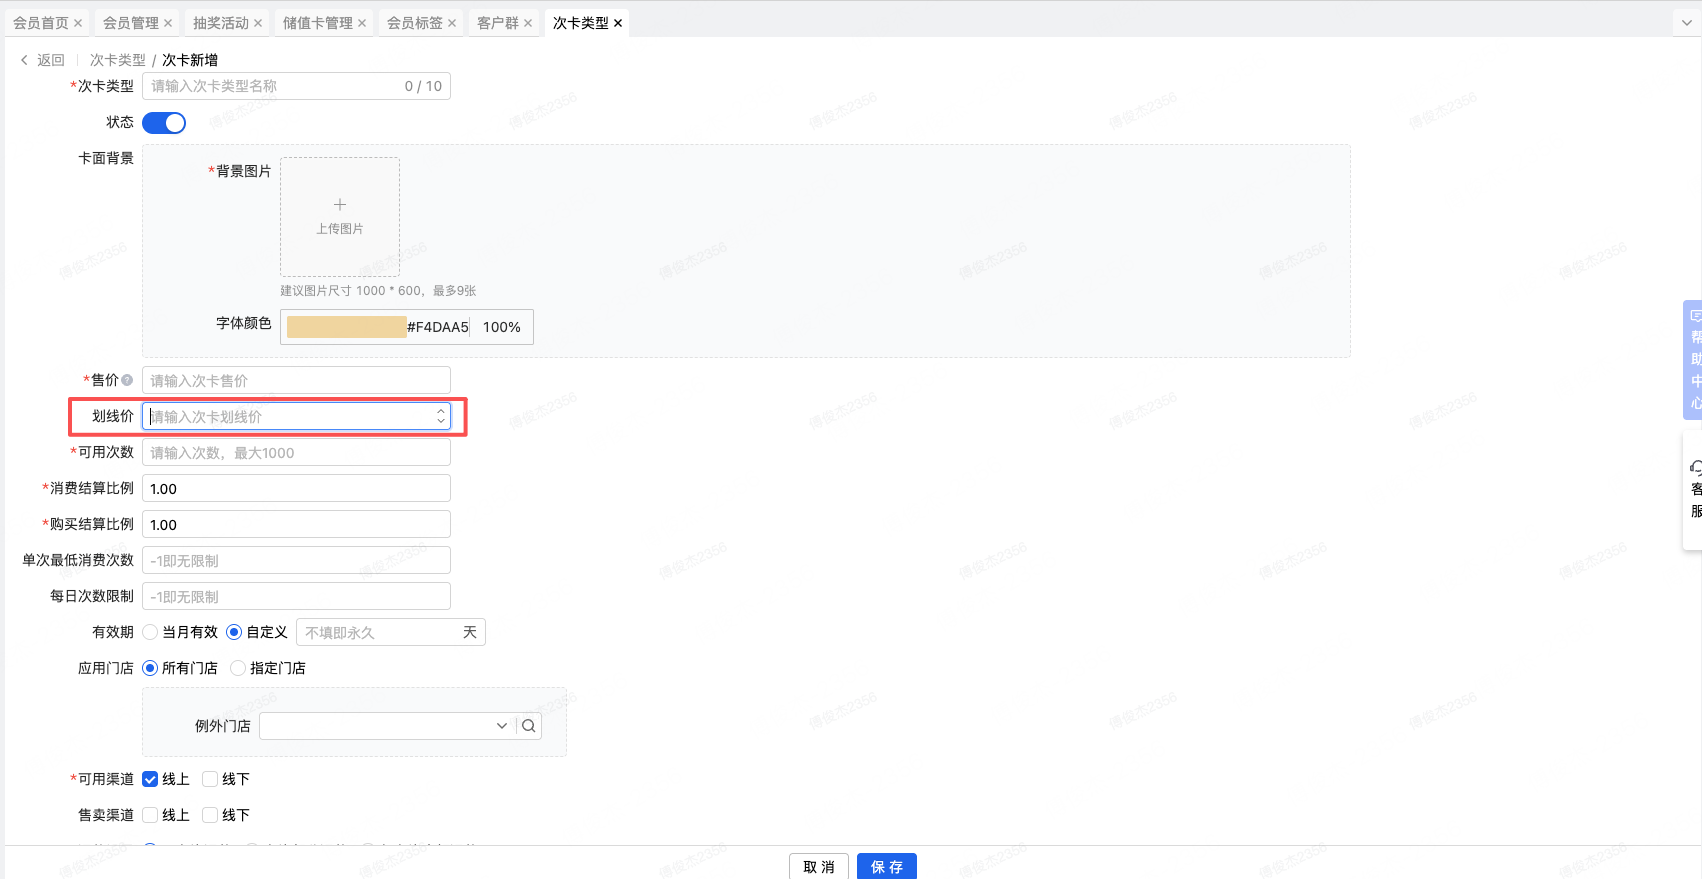Focus the 售价 input field
The image size is (1702, 879).
pyautogui.click(x=296, y=380)
